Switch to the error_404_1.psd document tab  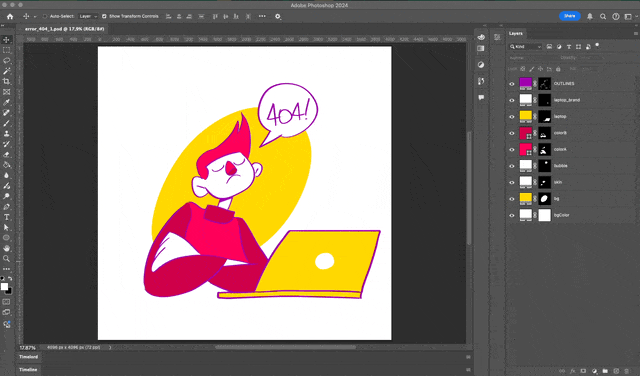(64, 29)
